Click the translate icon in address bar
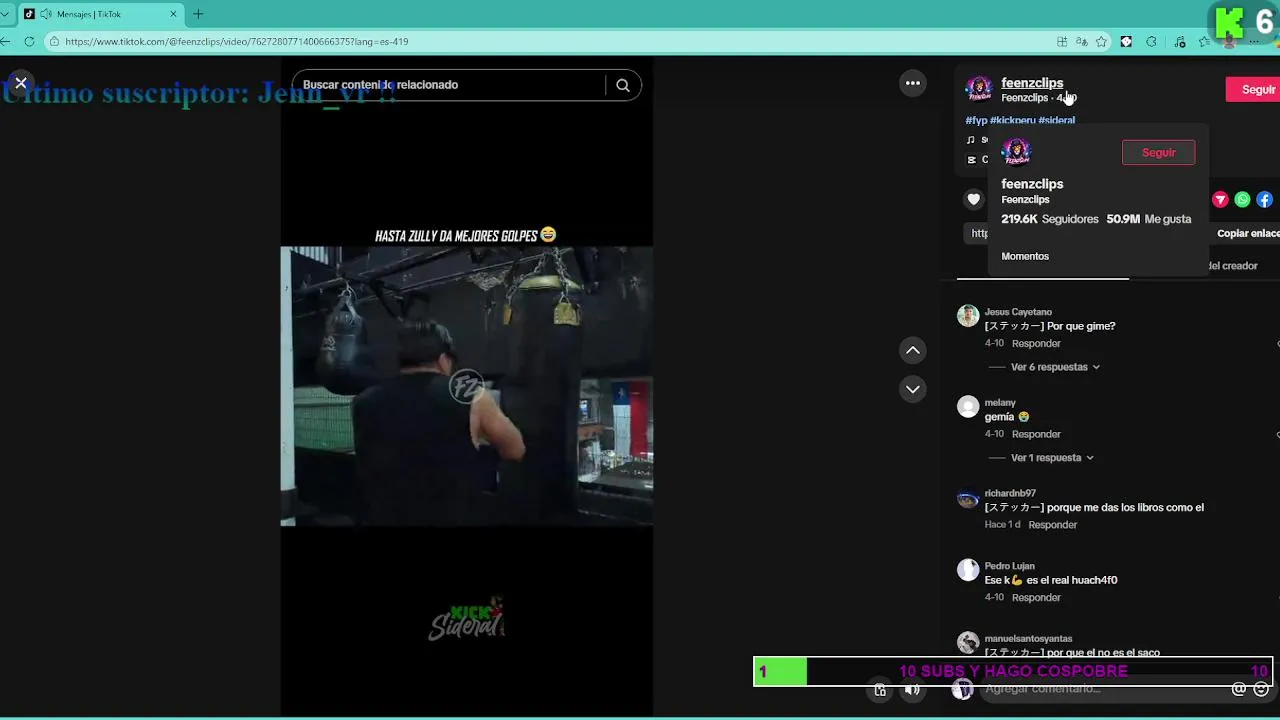1280x720 pixels. click(x=1081, y=41)
